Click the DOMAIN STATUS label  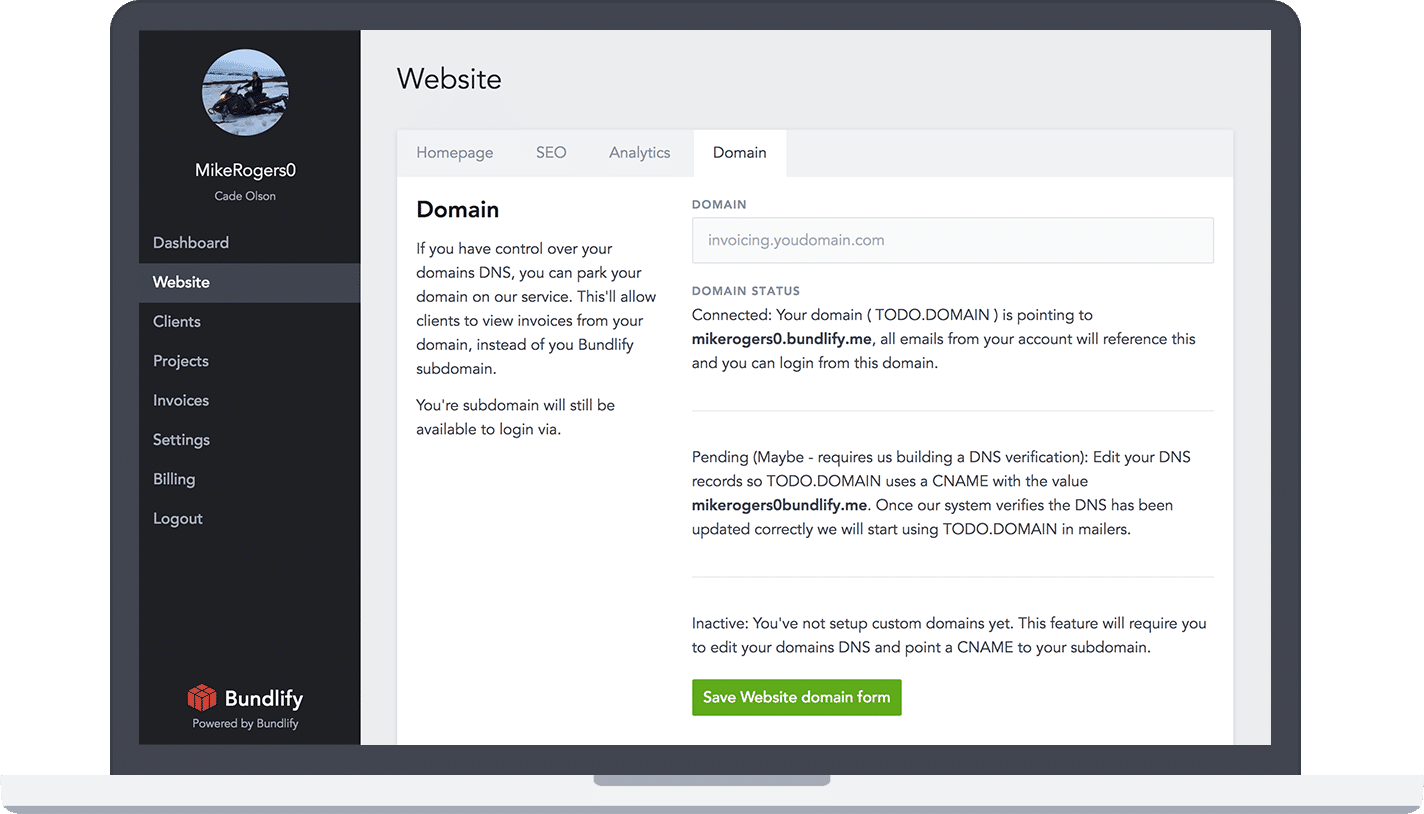tap(746, 291)
